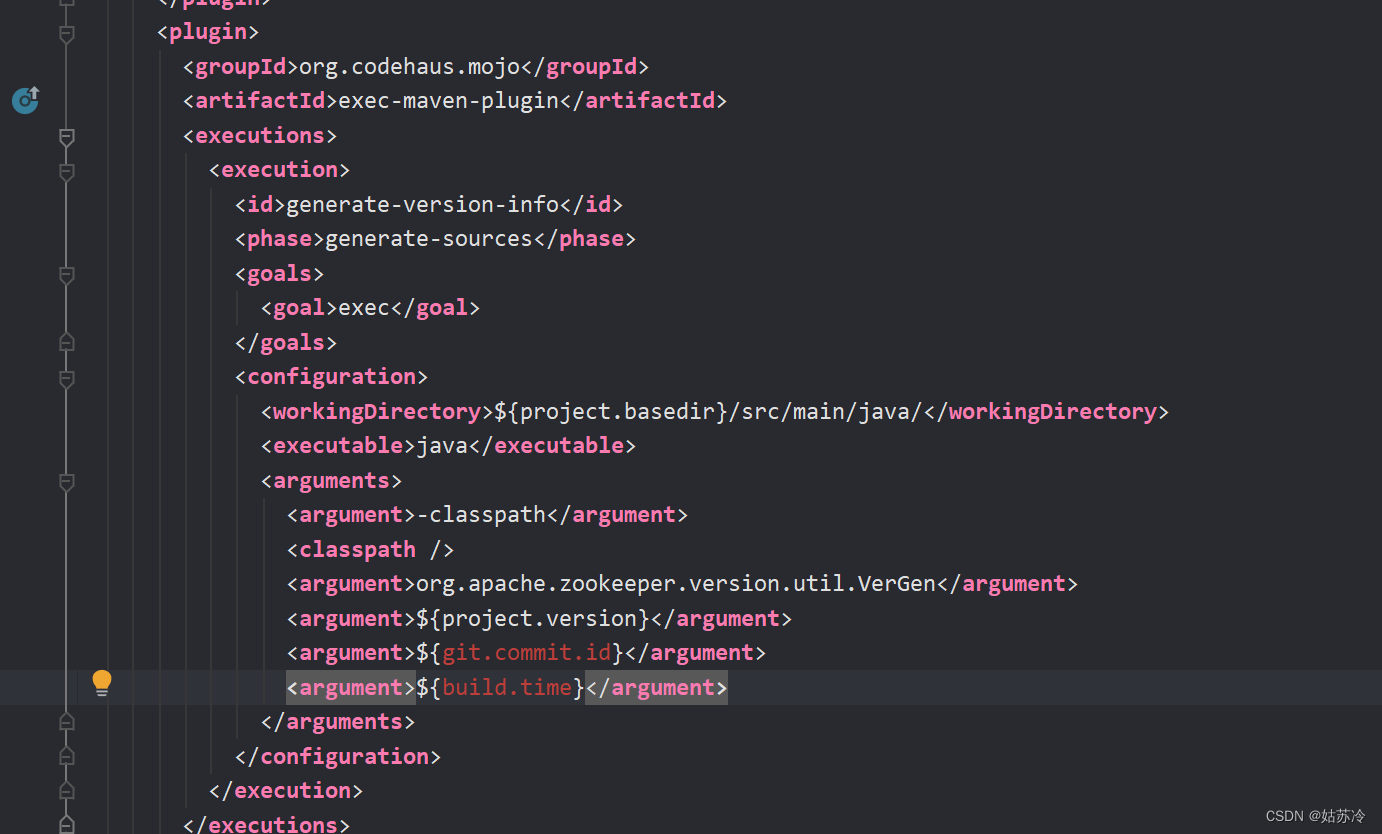Click the Maven reload project icon

(x=24, y=100)
